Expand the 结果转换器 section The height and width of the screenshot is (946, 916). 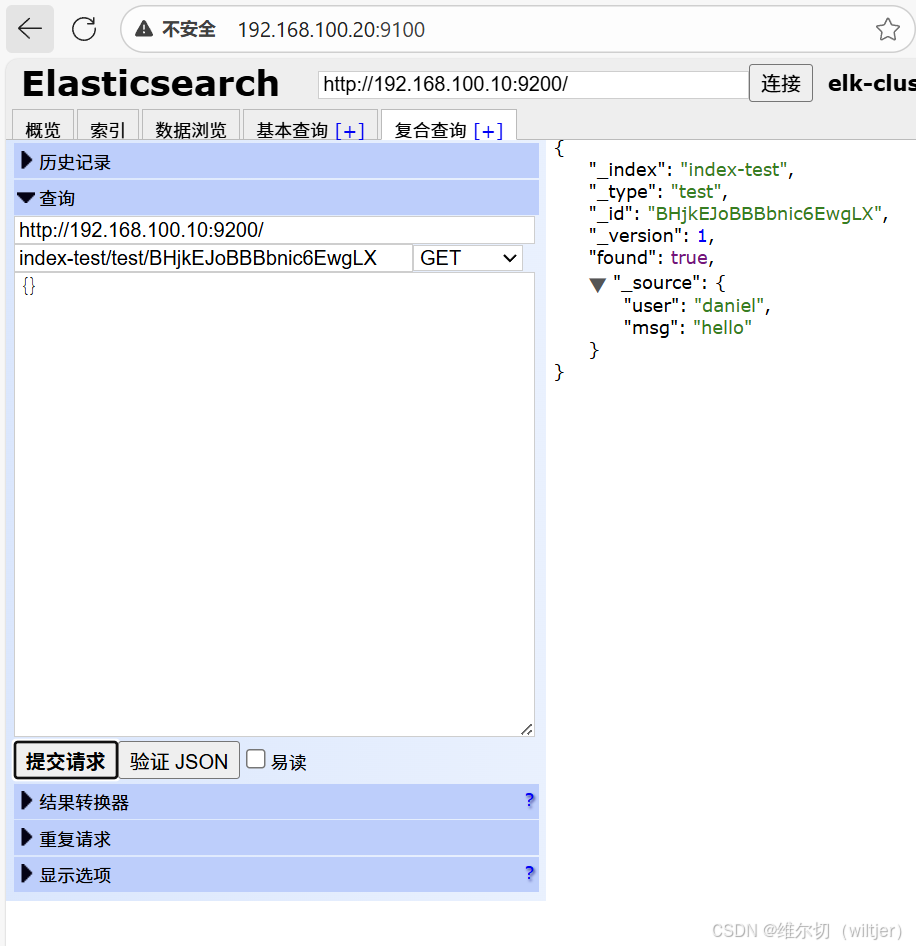click(x=276, y=802)
